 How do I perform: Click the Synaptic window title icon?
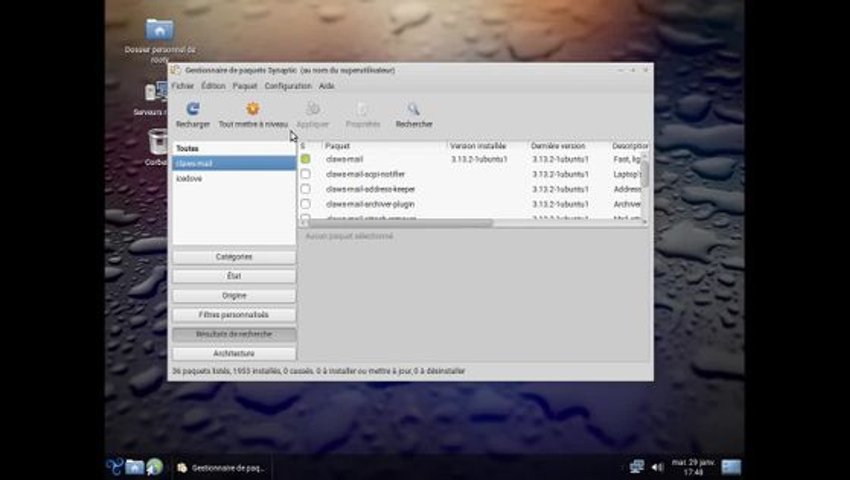pyautogui.click(x=176, y=70)
